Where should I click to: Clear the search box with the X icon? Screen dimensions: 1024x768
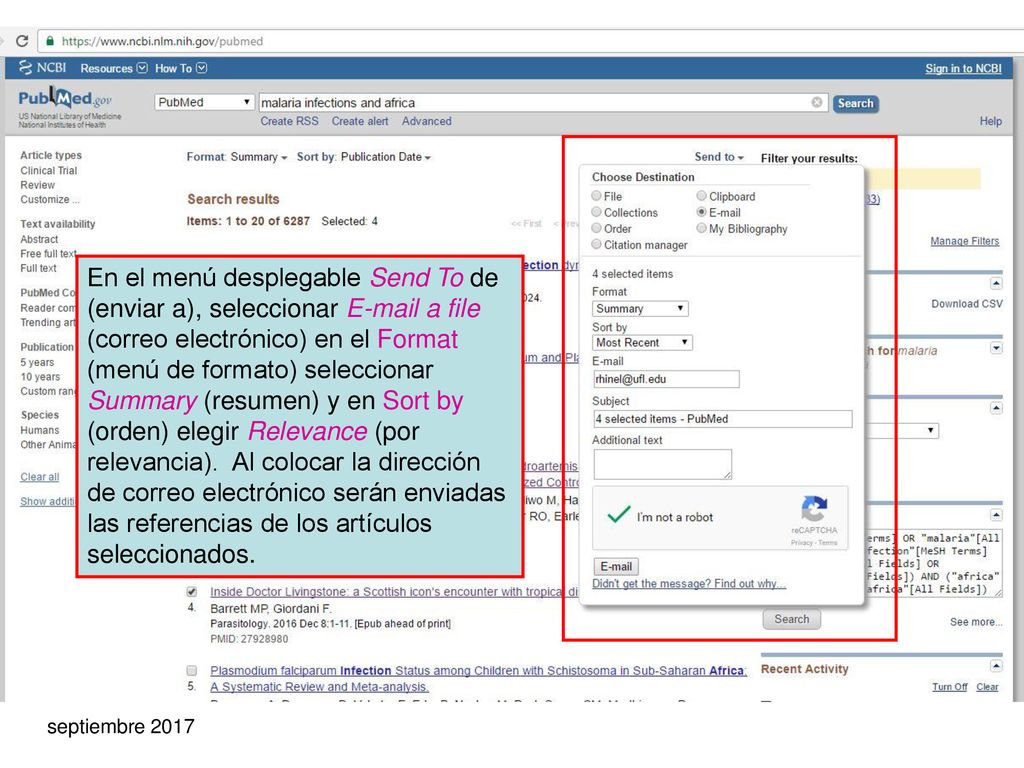816,103
